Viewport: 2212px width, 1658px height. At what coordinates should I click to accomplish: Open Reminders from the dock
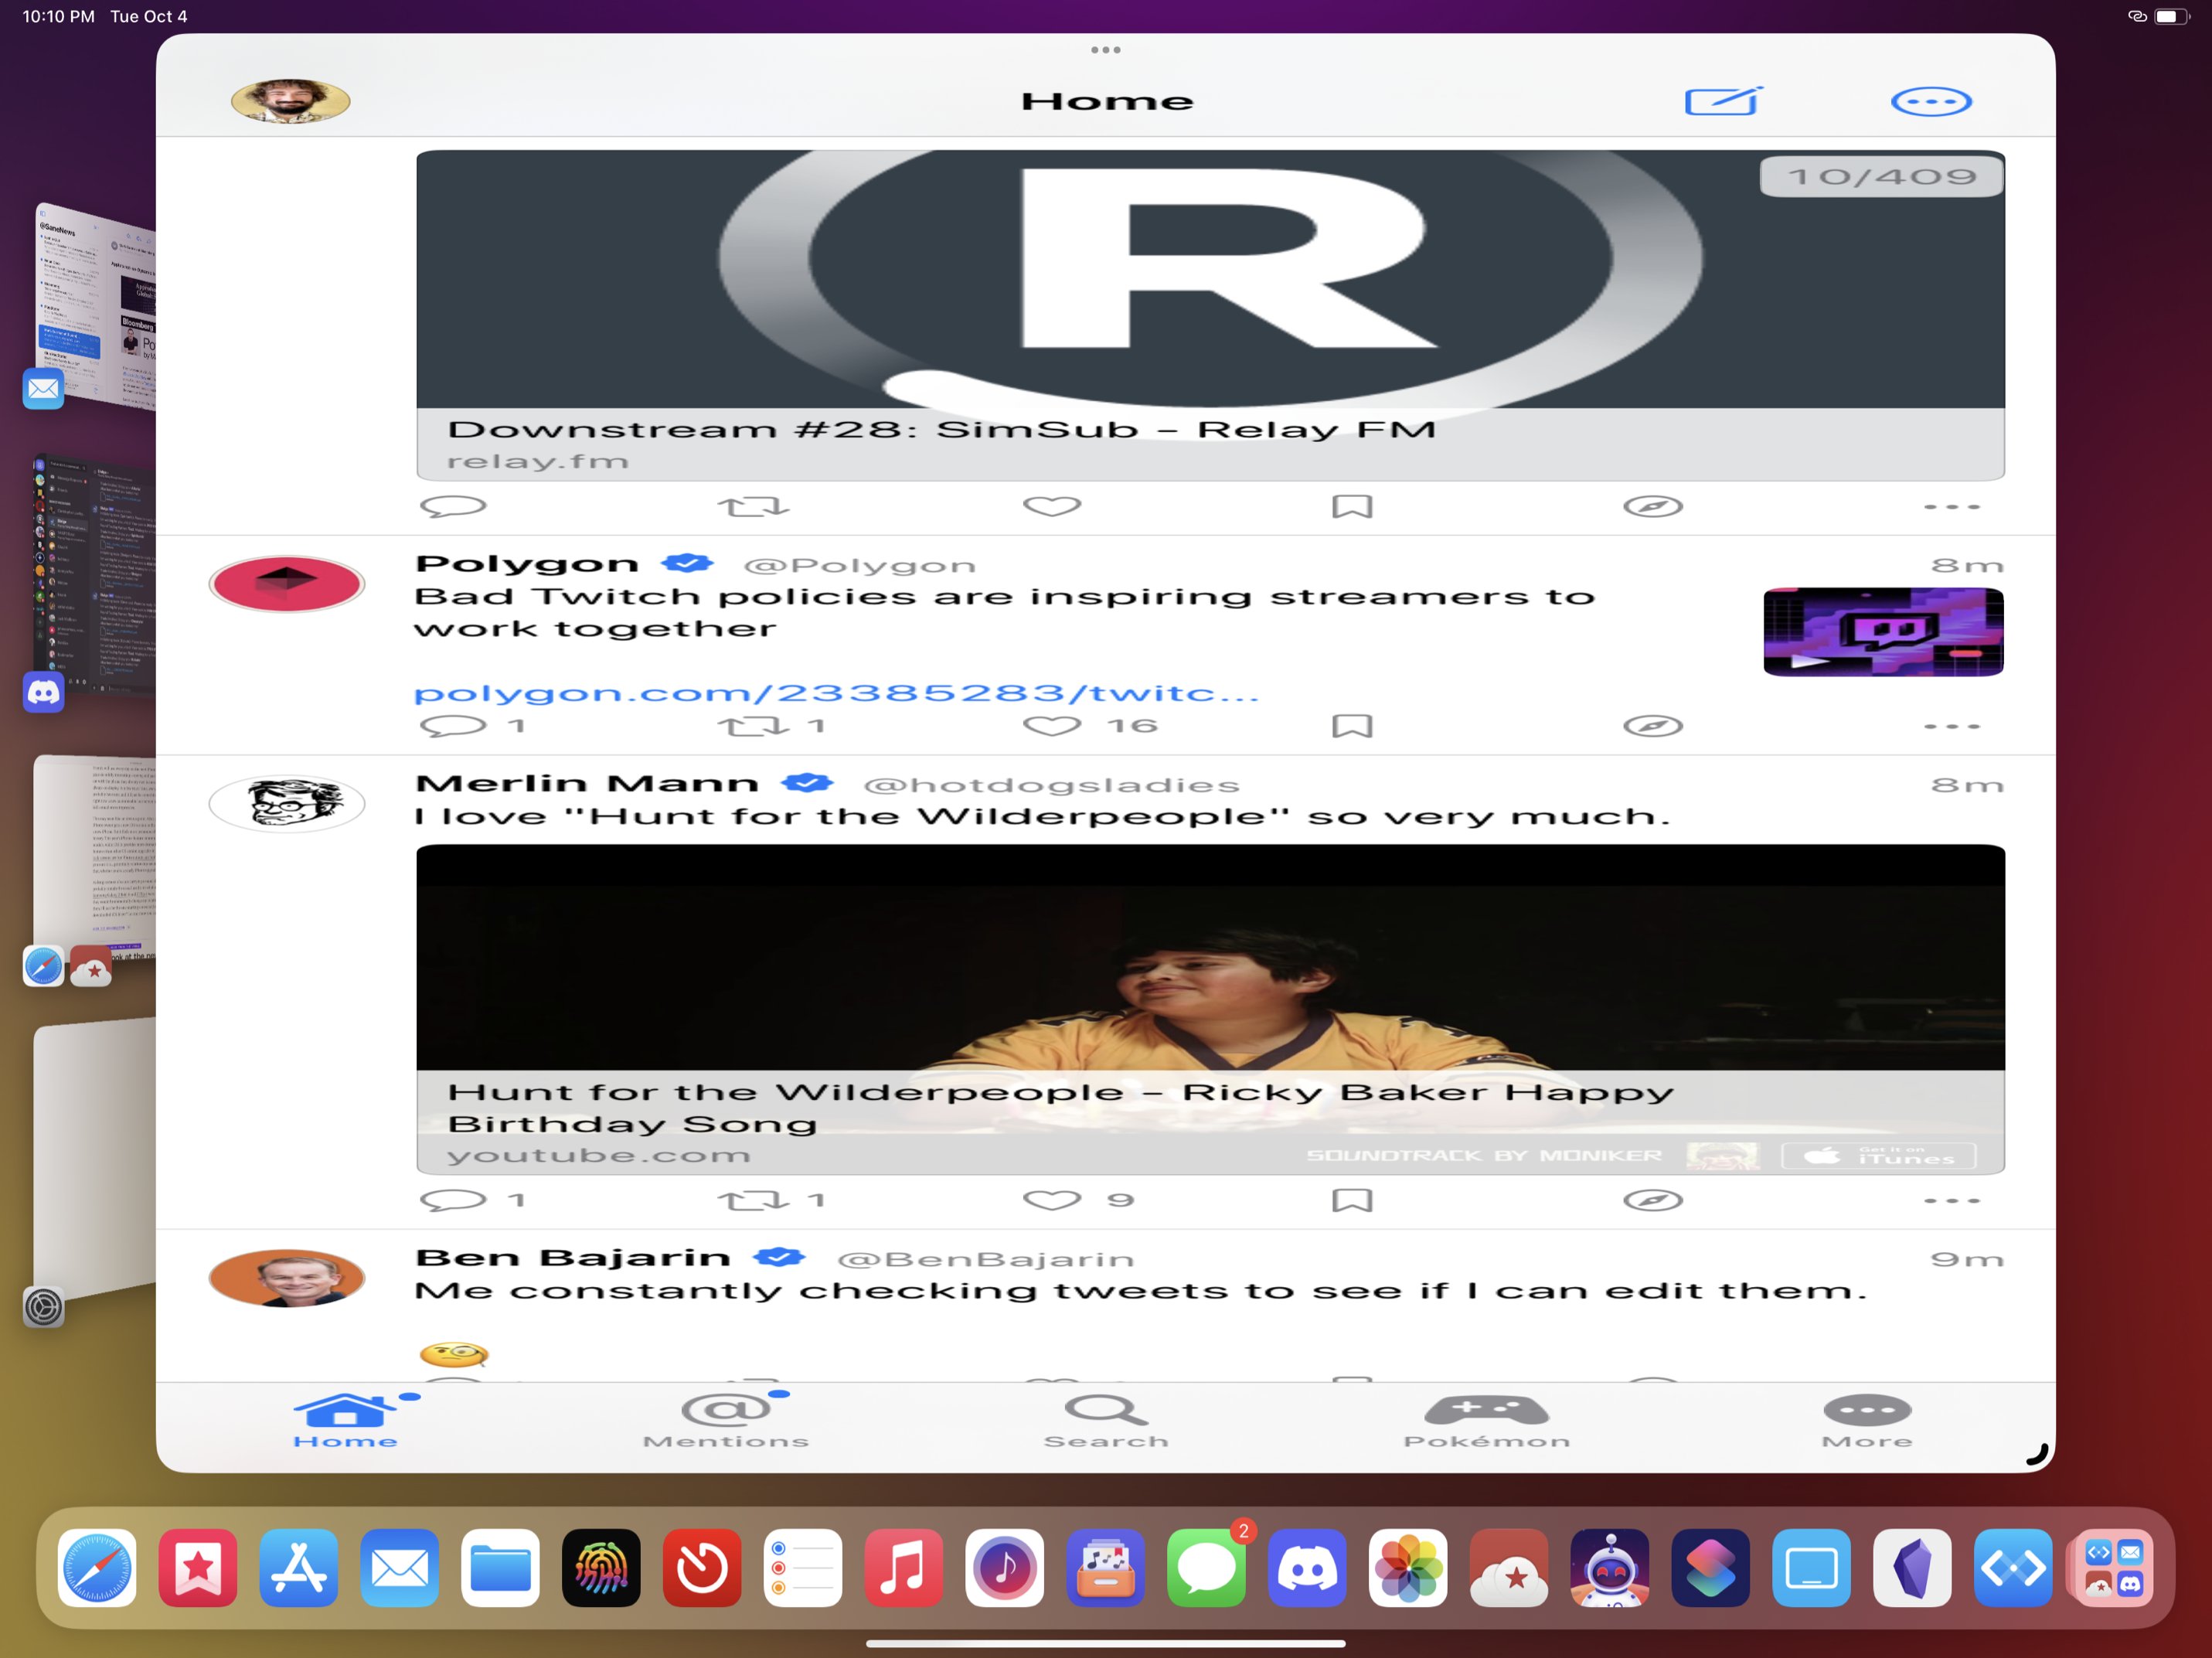[x=803, y=1567]
